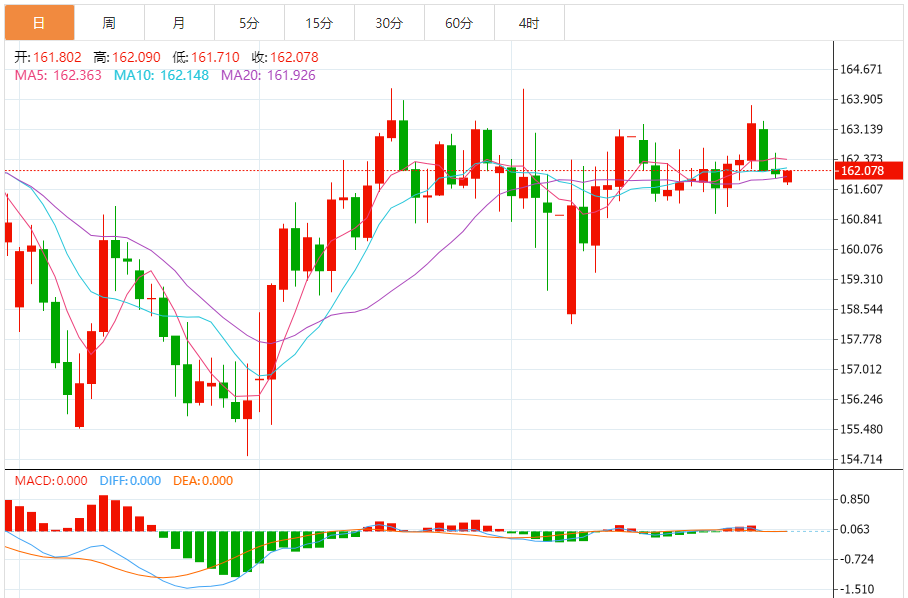Click the 158.544 price axis label
Image resolution: width=908 pixels, height=598 pixels.
pyautogui.click(x=861, y=309)
